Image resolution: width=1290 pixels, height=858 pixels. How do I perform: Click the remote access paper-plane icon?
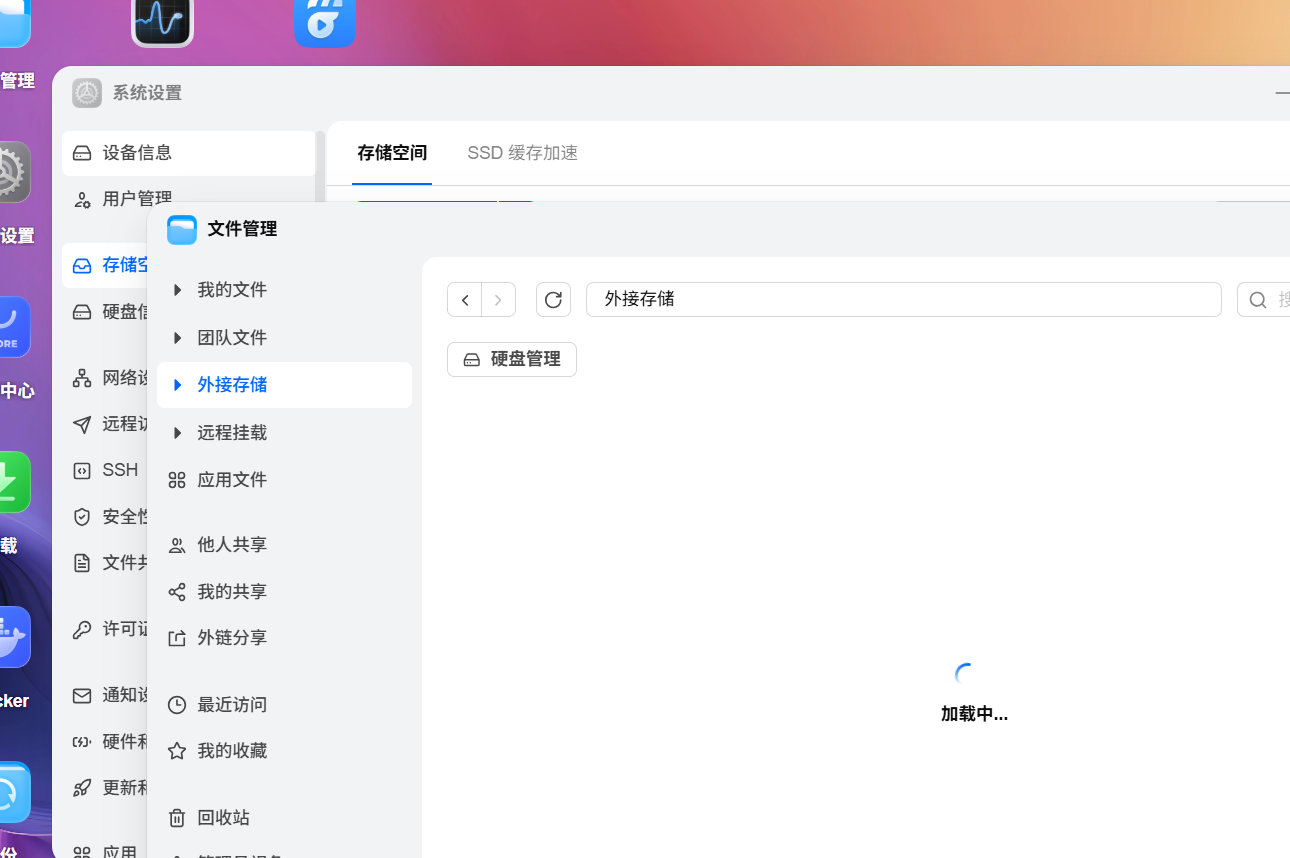tap(82, 425)
